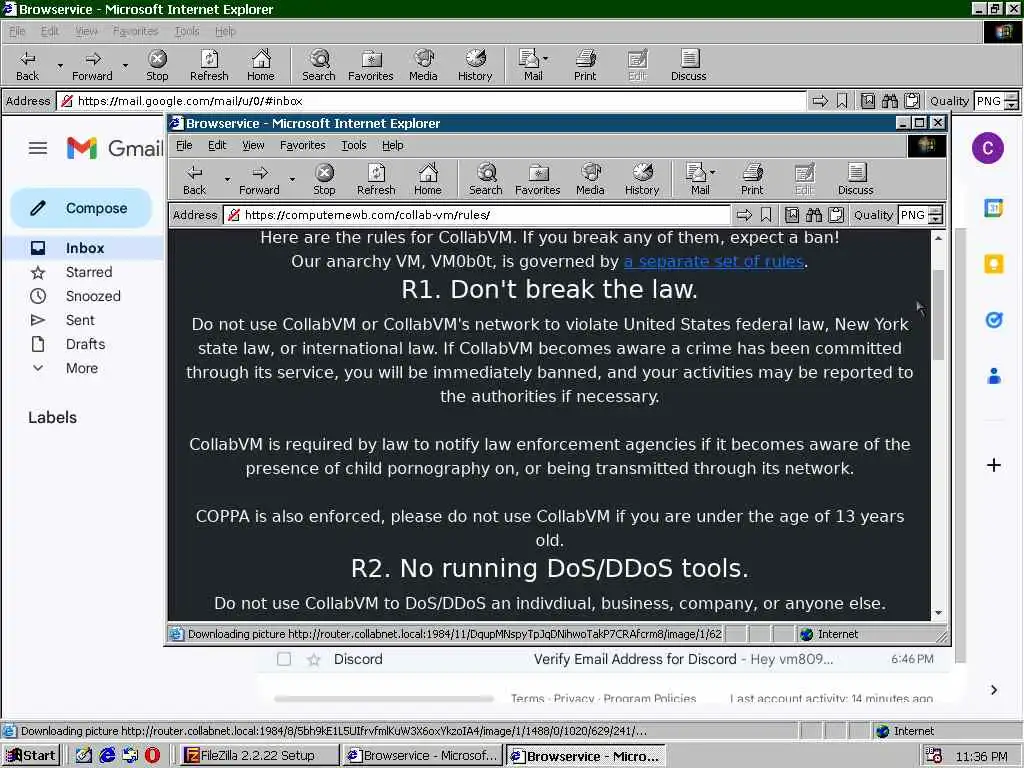Follow 'a separate set of rules' link
Viewport: 1024px width, 768px height.
(x=714, y=261)
